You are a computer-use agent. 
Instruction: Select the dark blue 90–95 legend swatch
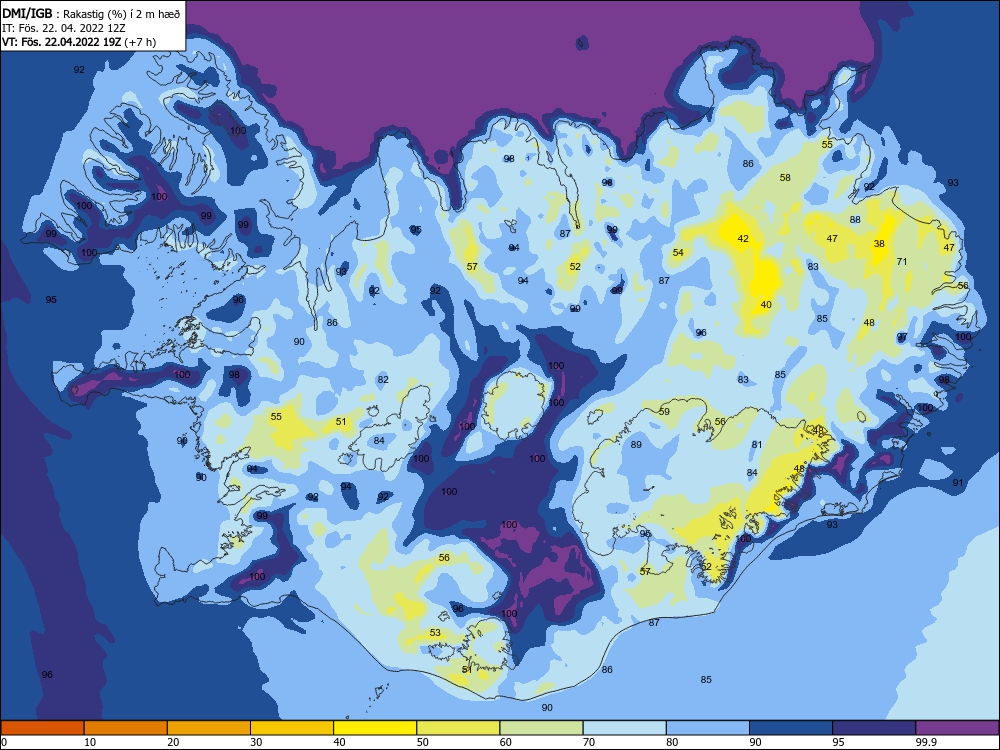[x=791, y=728]
